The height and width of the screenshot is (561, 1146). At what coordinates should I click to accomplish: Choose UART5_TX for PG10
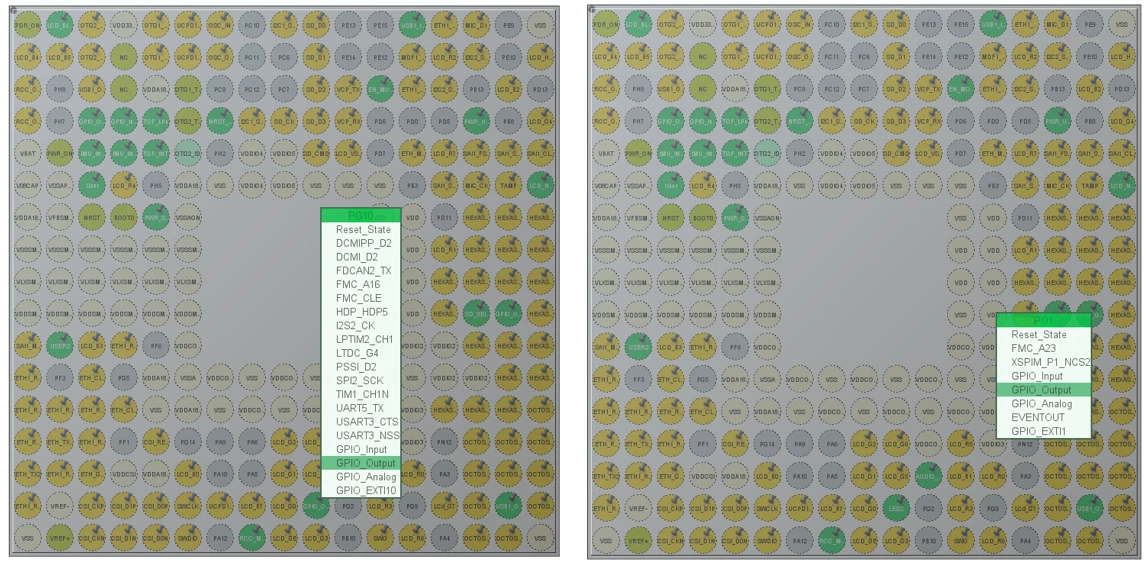tap(361, 408)
